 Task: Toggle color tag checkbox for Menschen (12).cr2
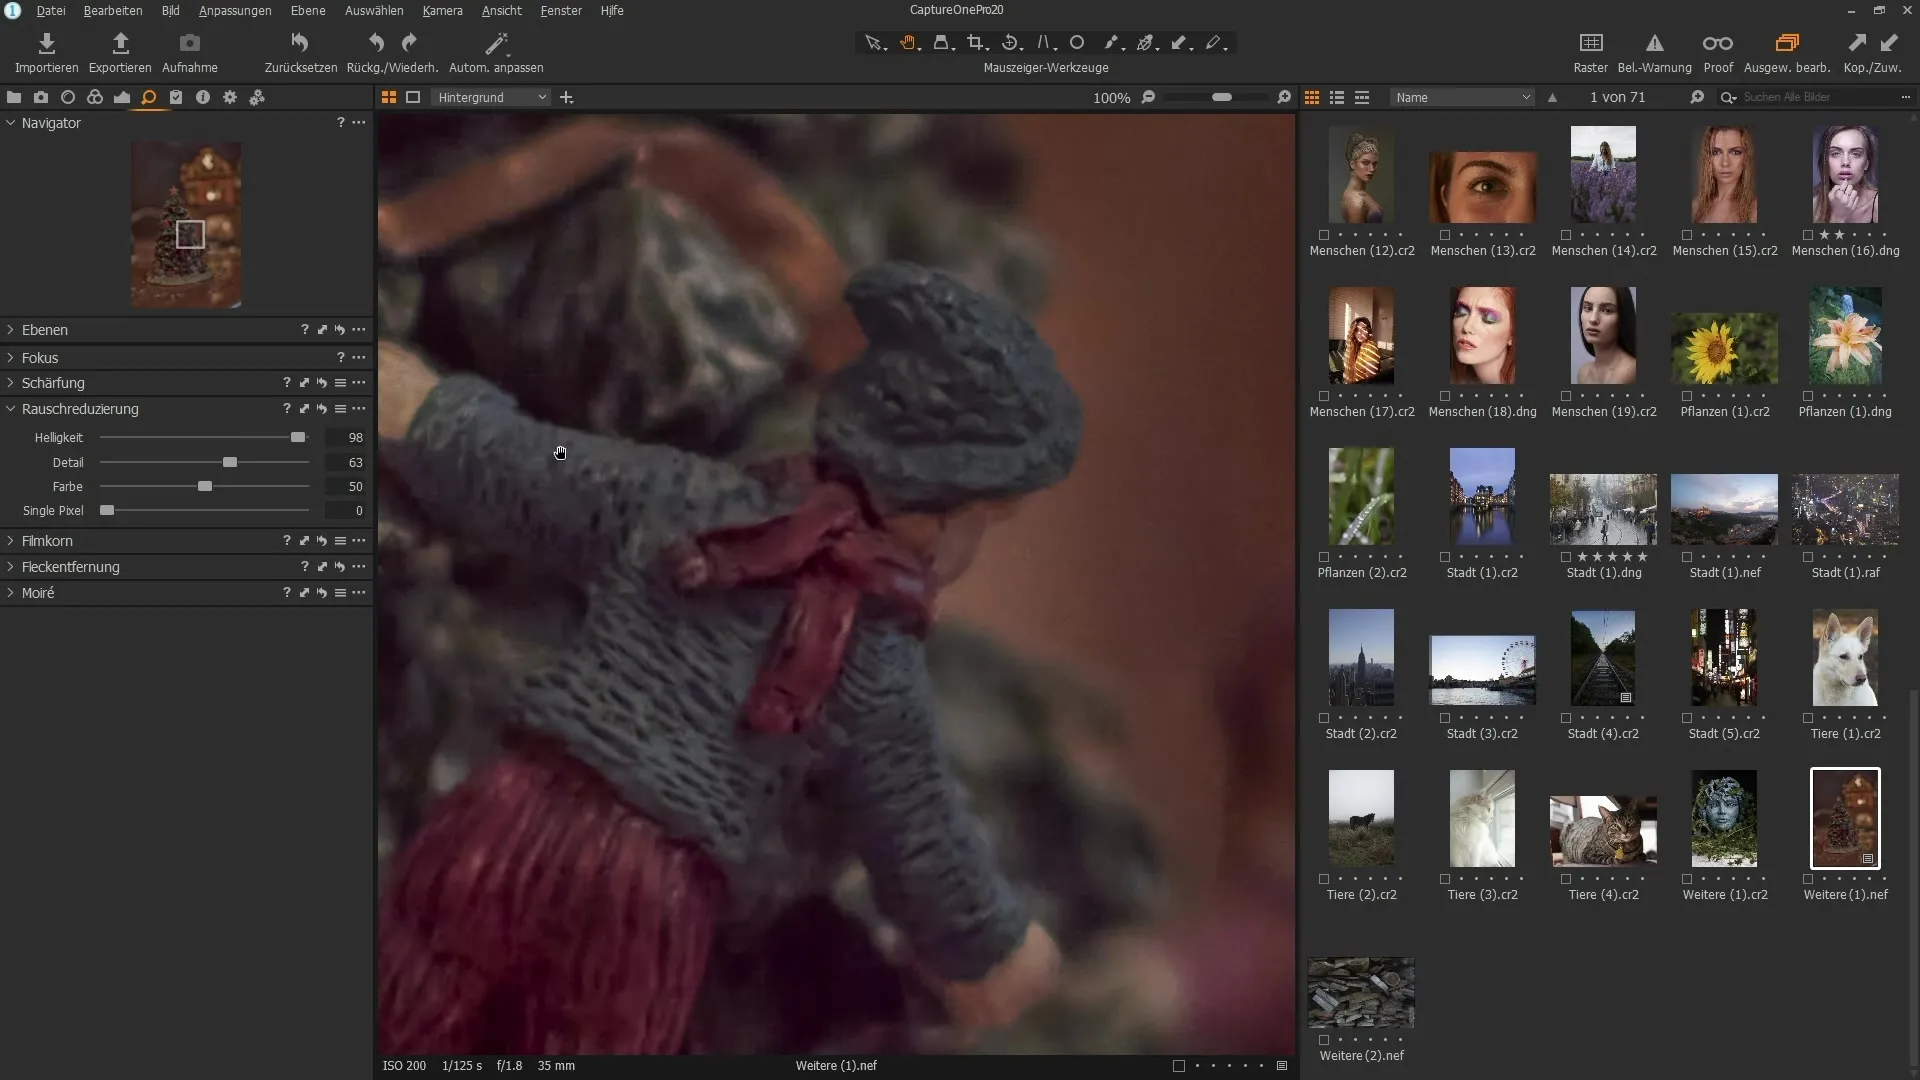pos(1324,235)
